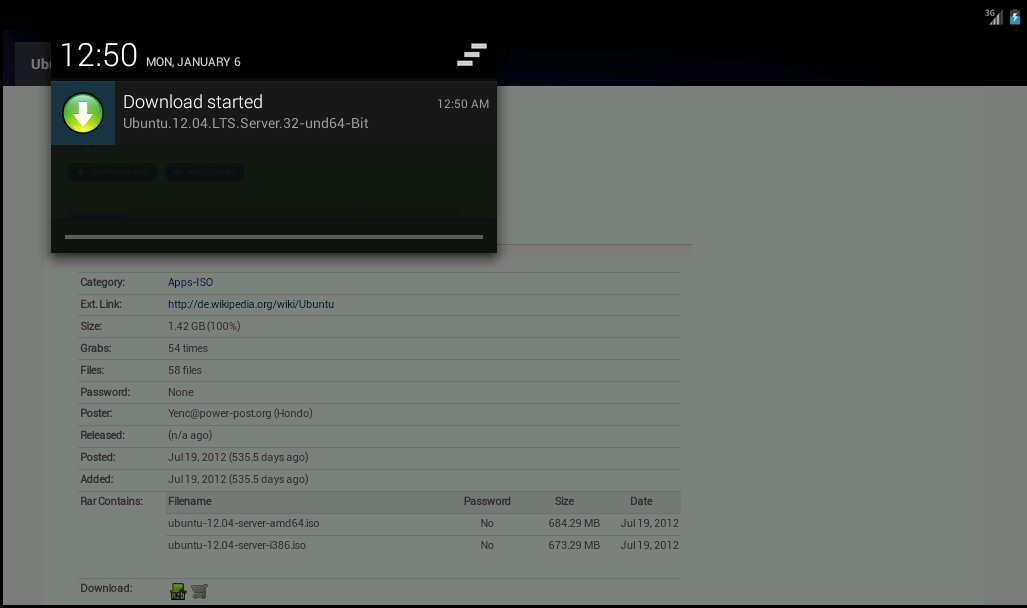The height and width of the screenshot is (608, 1027).
Task: Select ubuntu-12.04-server-i386.iso filename
Action: tap(236, 545)
